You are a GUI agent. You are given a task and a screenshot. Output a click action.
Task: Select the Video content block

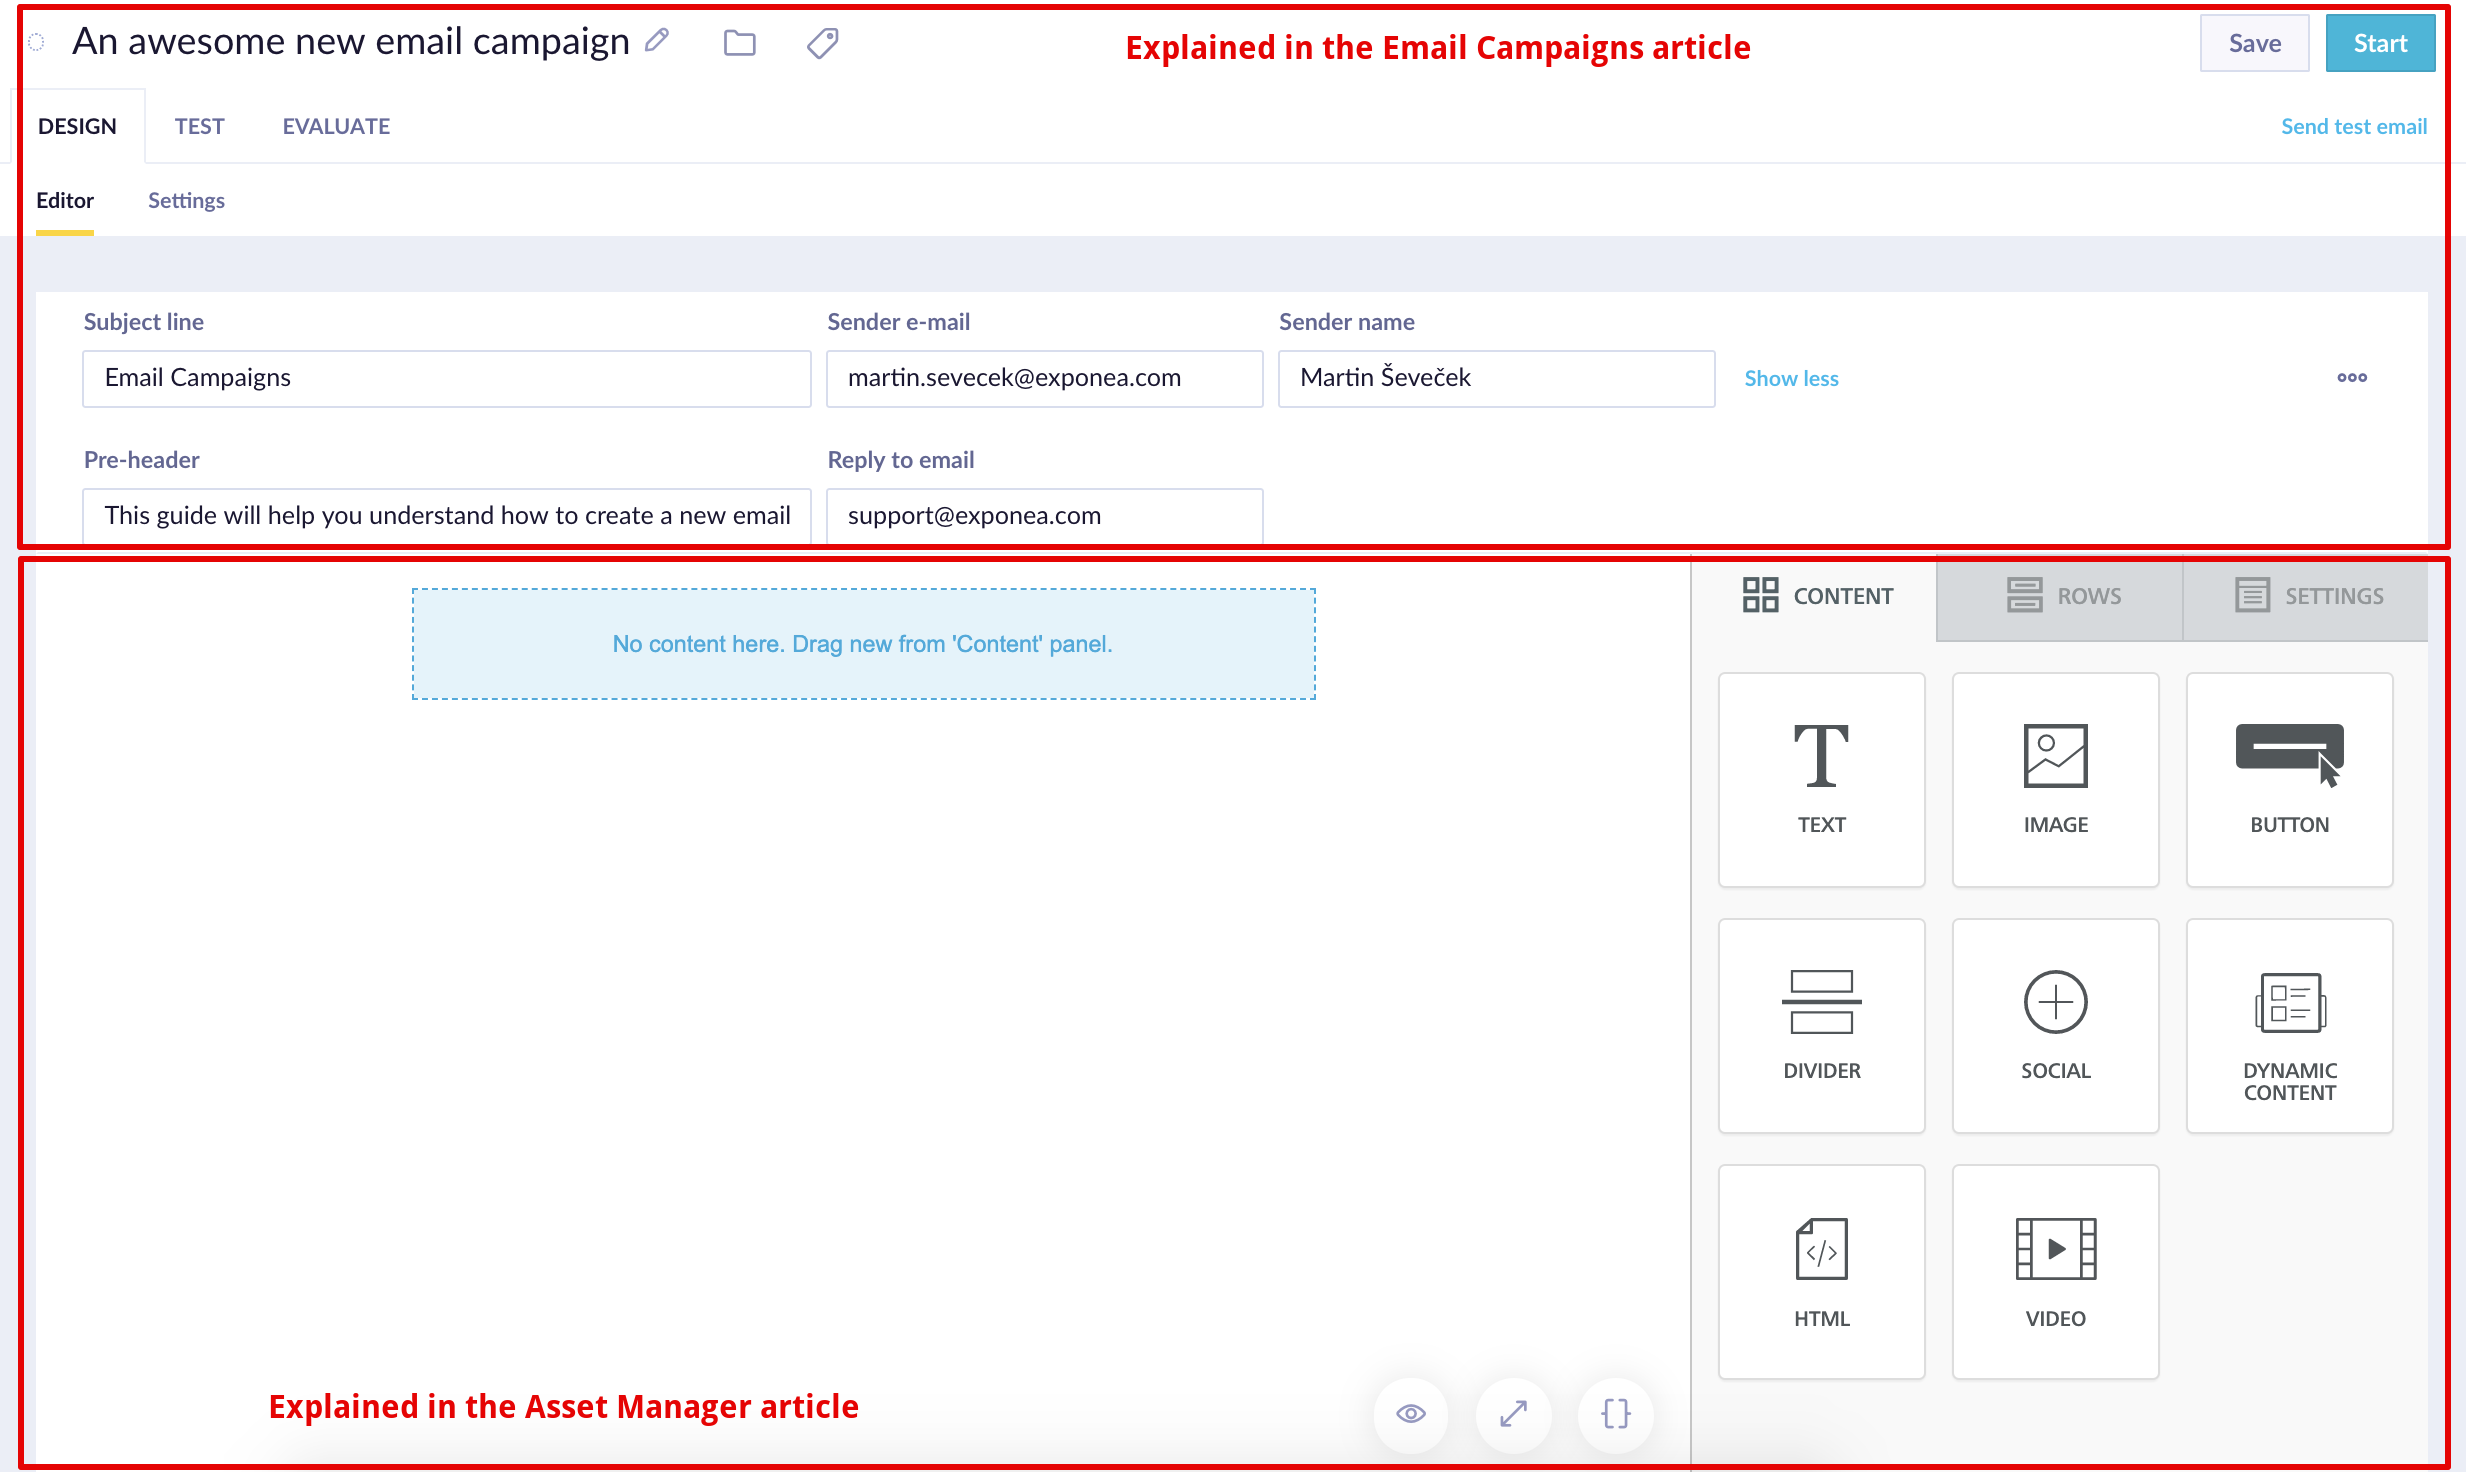[x=2055, y=1271]
